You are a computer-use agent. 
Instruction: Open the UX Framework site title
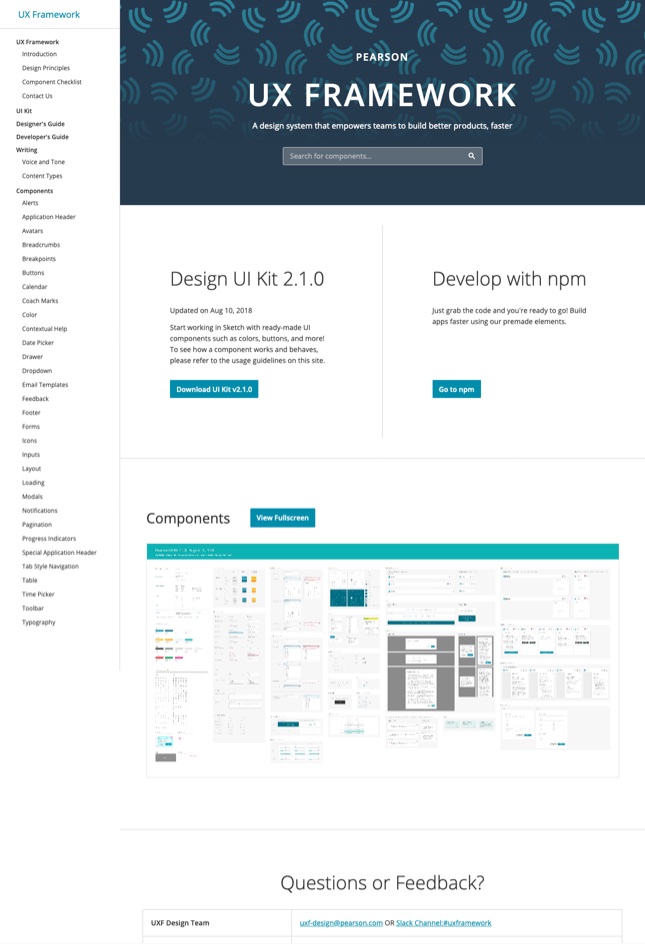(x=49, y=14)
